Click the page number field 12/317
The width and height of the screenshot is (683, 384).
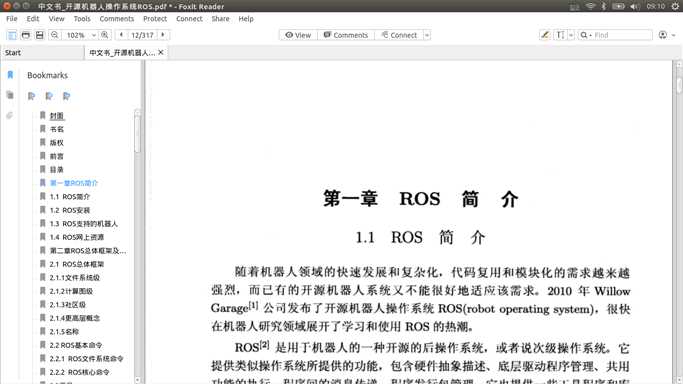click(142, 35)
